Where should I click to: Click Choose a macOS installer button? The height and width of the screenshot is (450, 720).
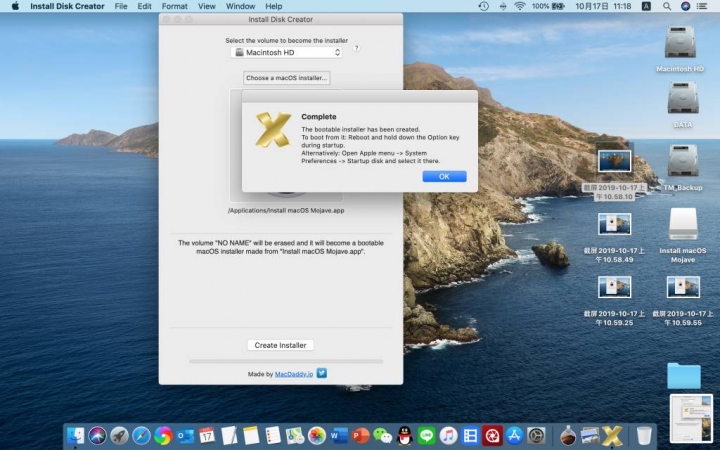coord(287,78)
